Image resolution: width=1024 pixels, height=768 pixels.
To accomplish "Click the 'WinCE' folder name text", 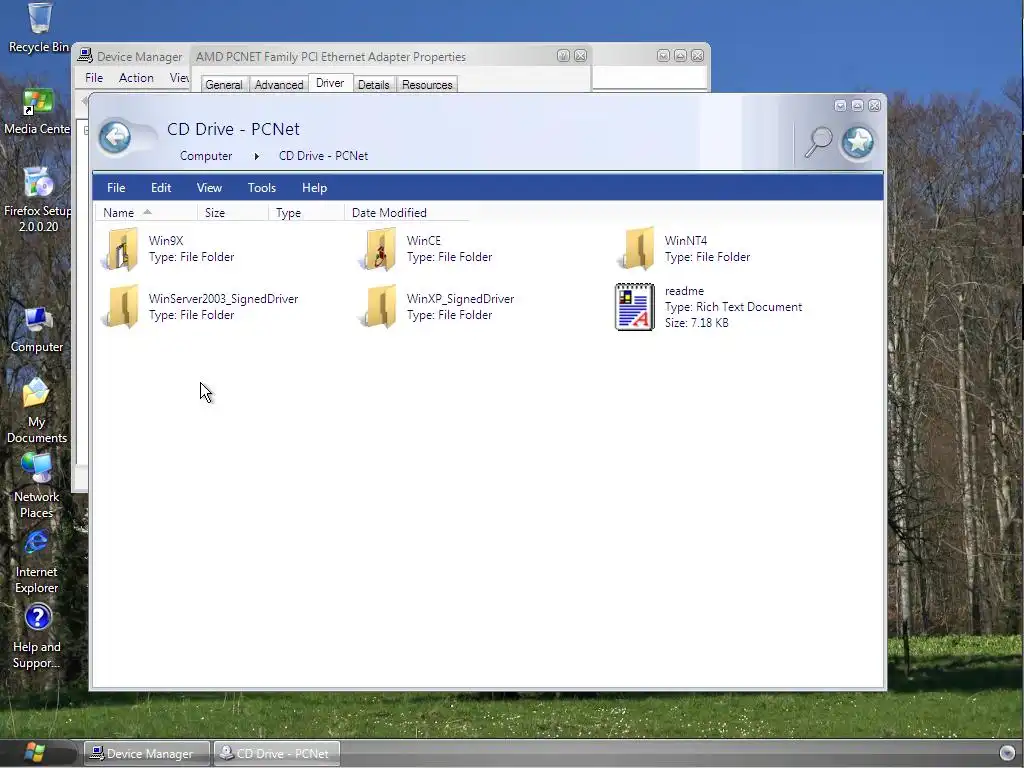I will [423, 241].
